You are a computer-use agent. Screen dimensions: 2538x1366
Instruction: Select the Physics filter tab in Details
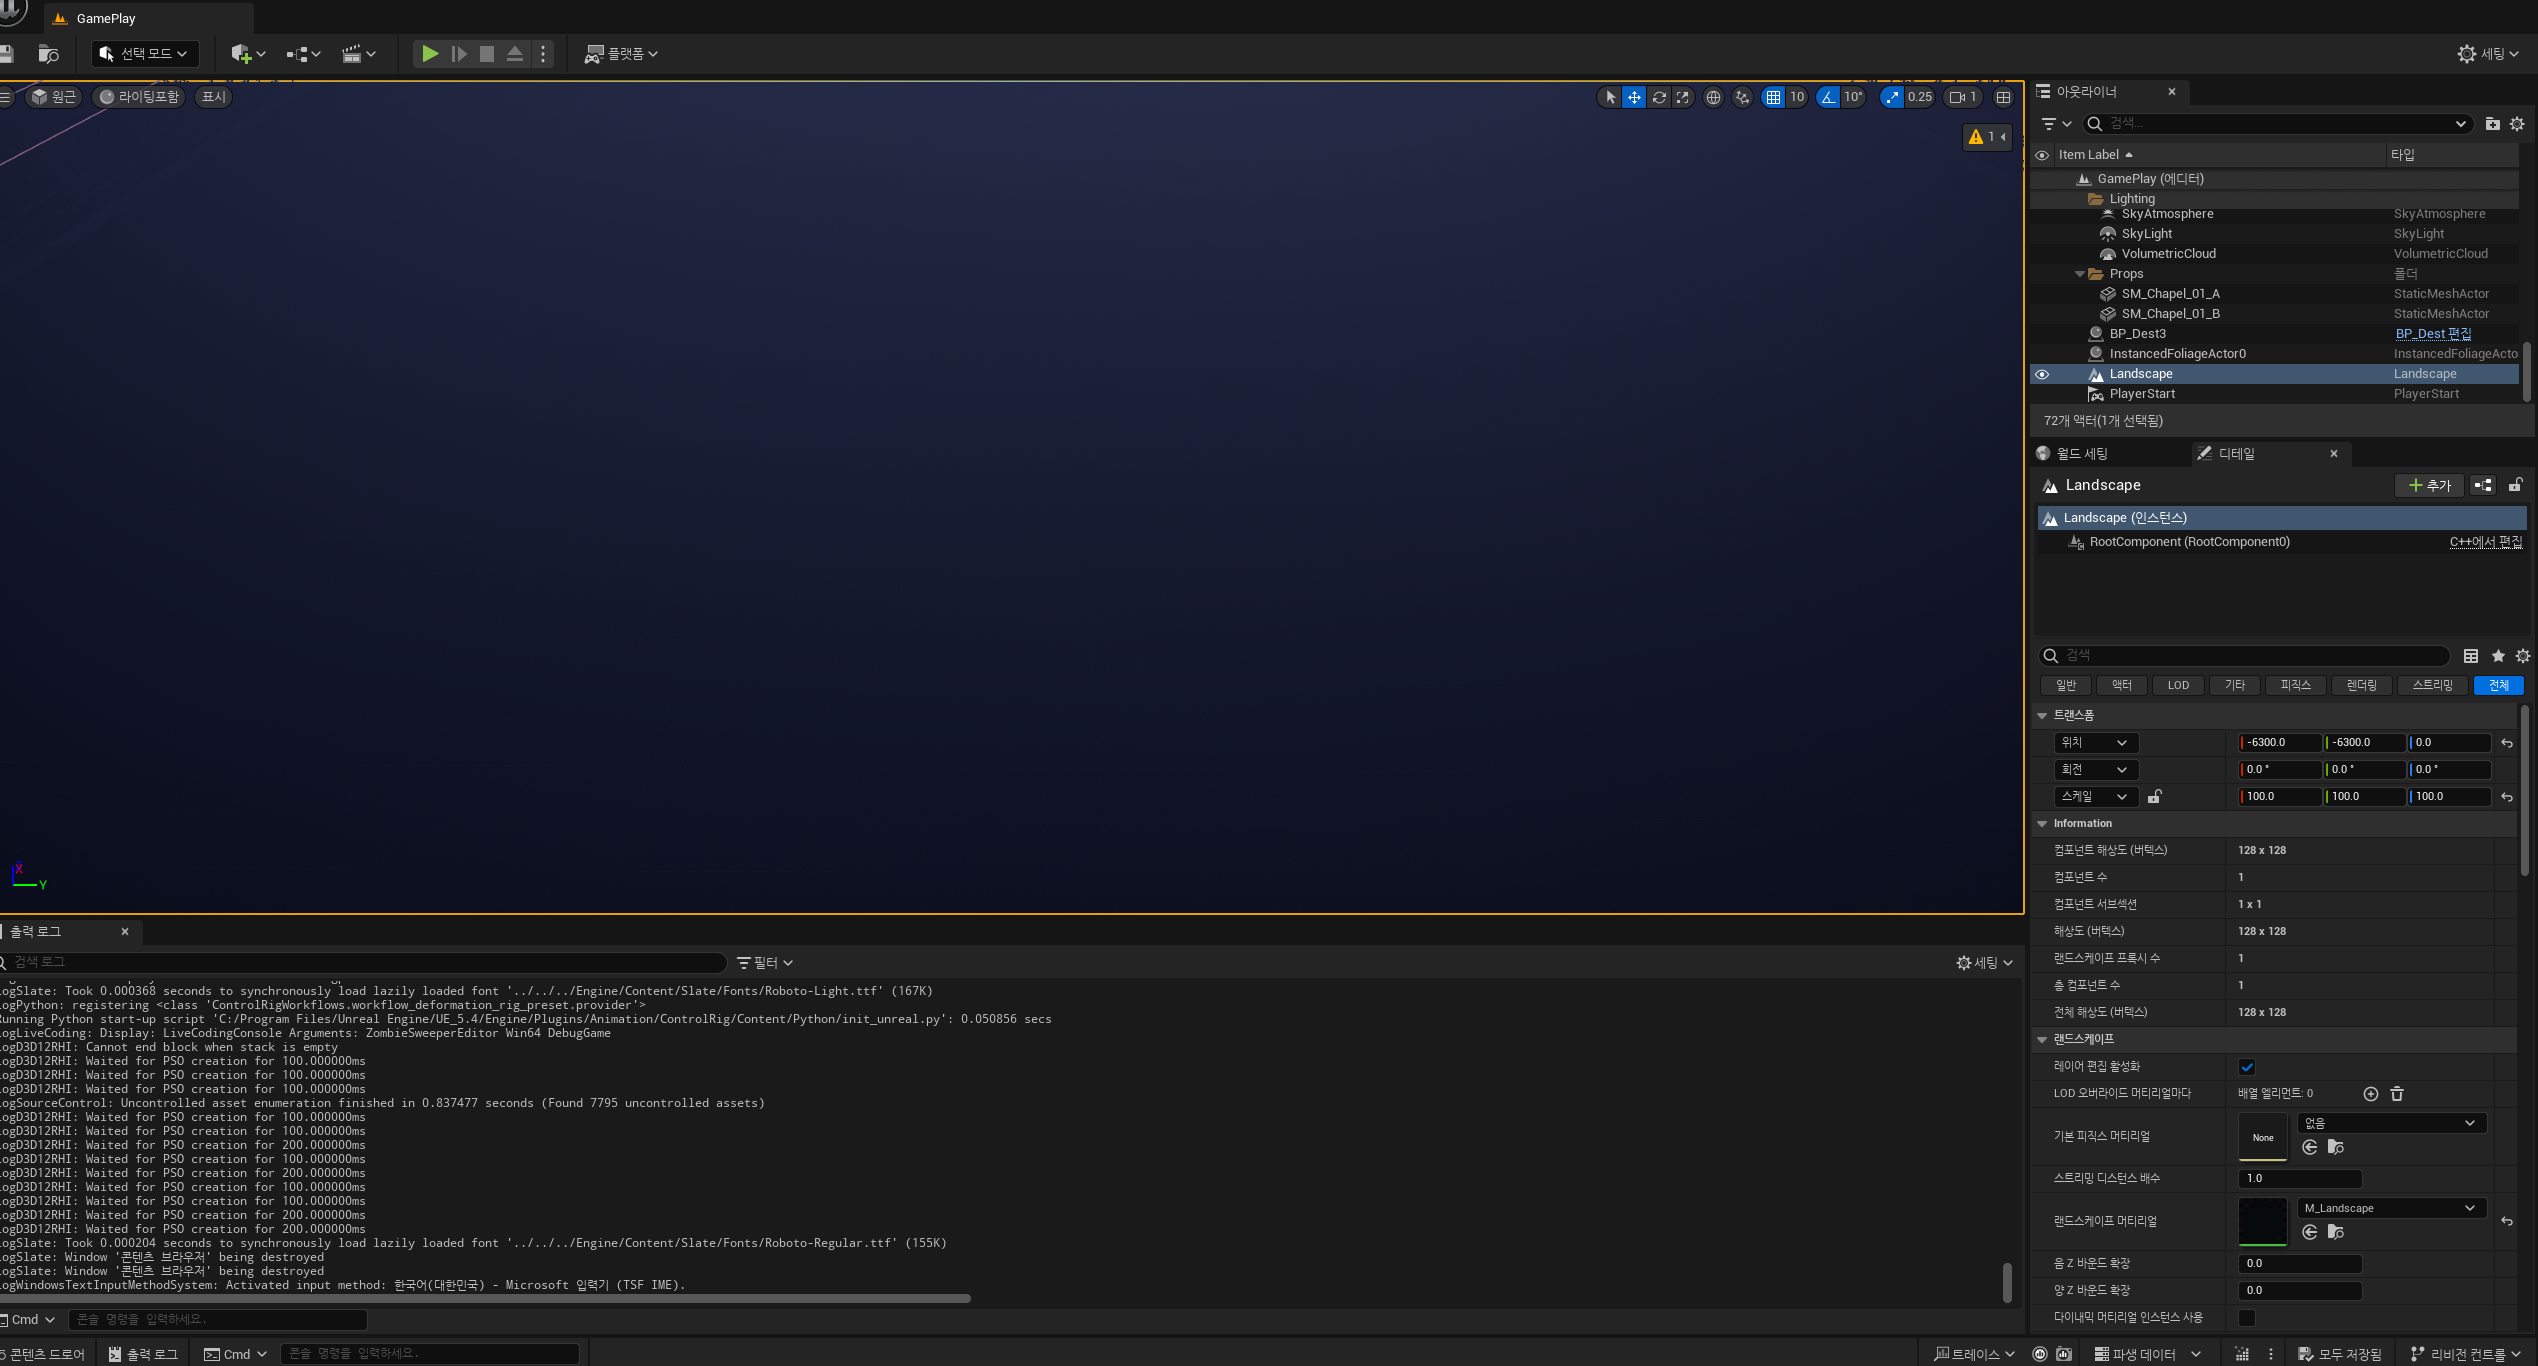pos(2295,685)
